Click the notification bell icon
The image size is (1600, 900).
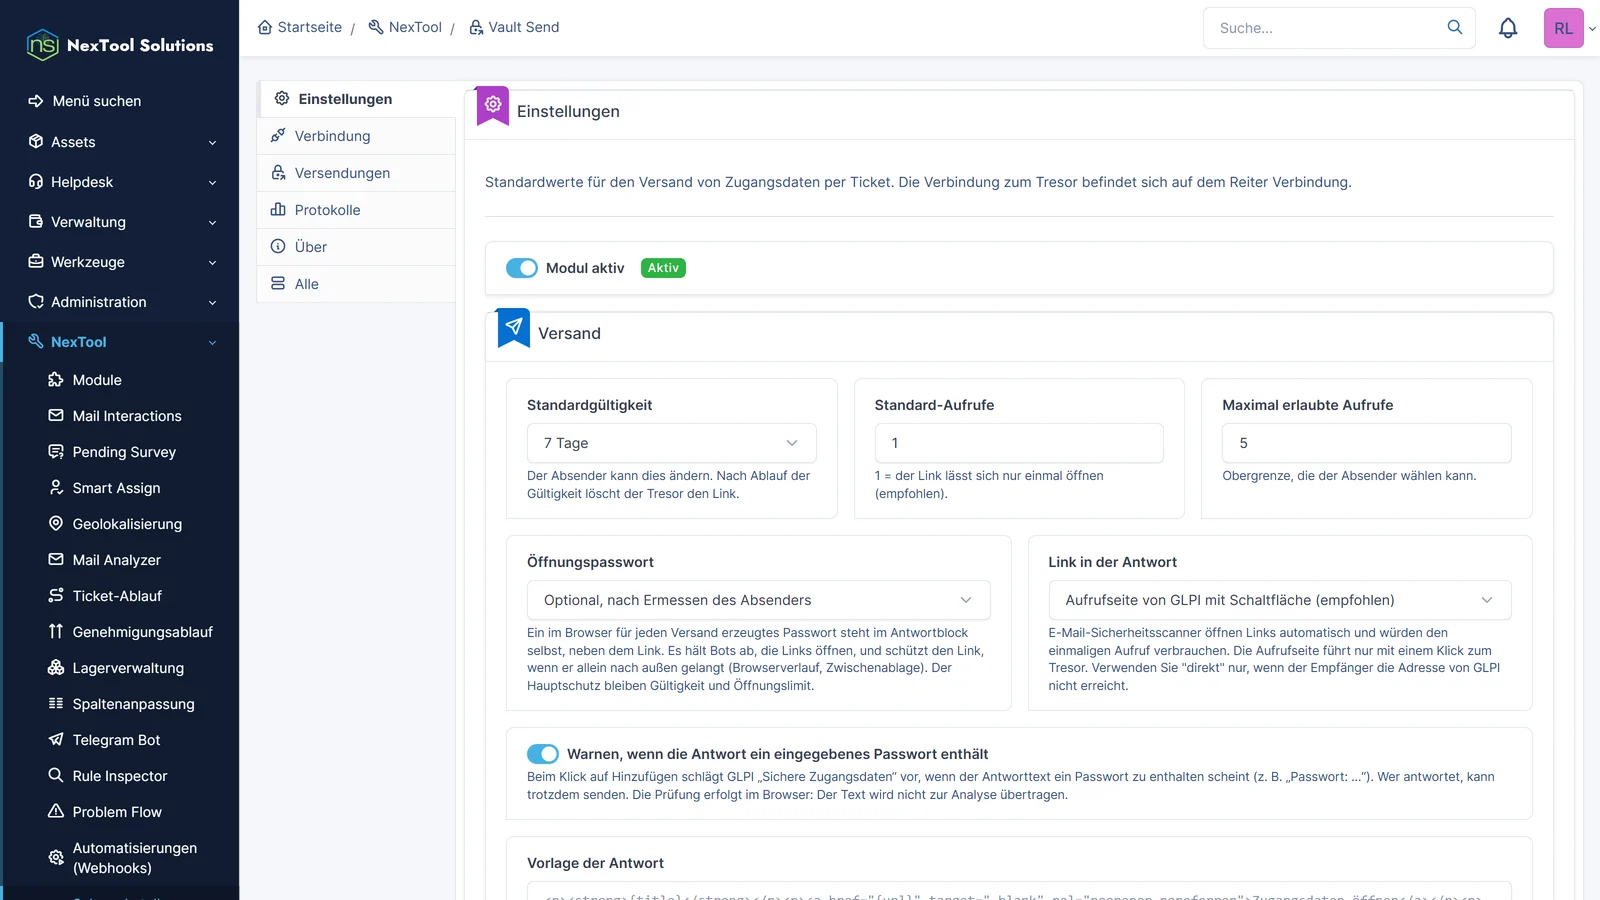pyautogui.click(x=1508, y=28)
